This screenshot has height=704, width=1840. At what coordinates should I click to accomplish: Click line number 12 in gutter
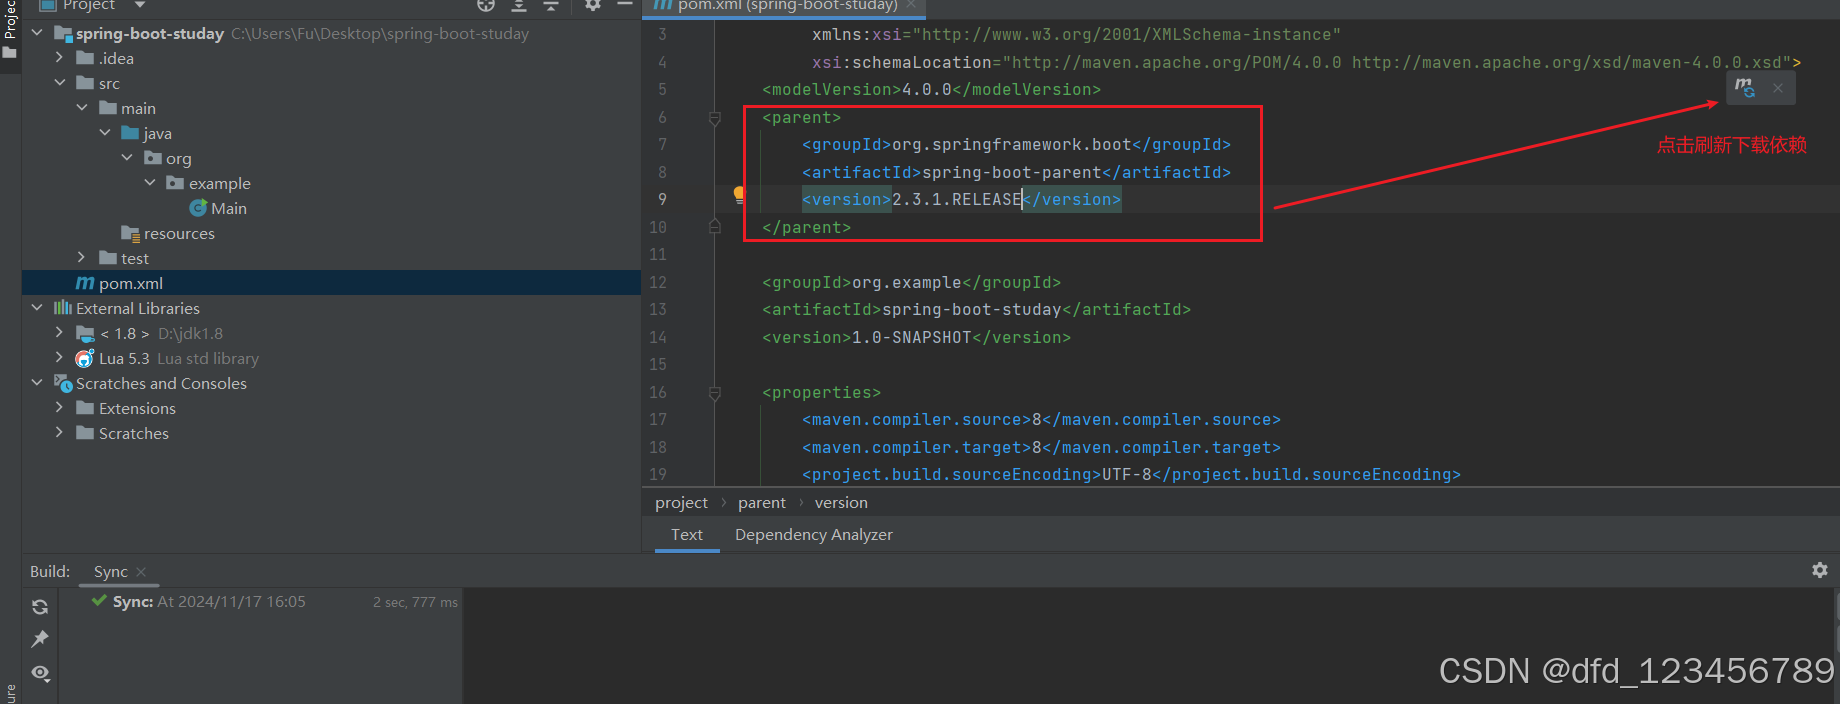[658, 283]
